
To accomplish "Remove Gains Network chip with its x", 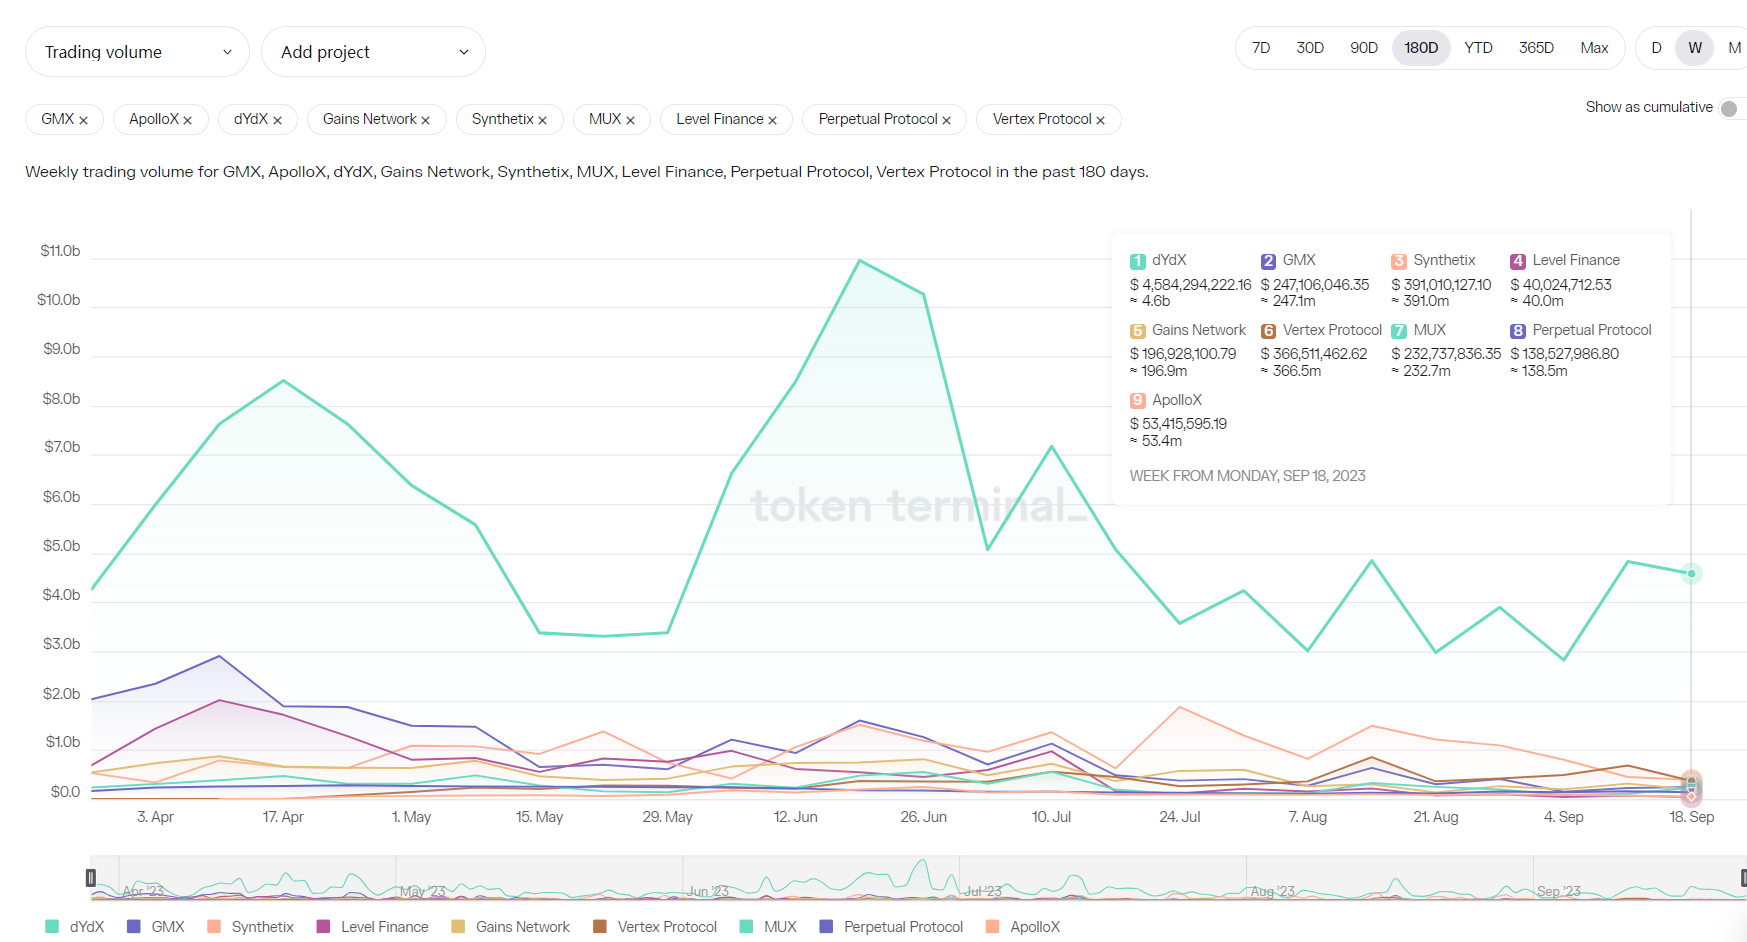I will tap(425, 120).
